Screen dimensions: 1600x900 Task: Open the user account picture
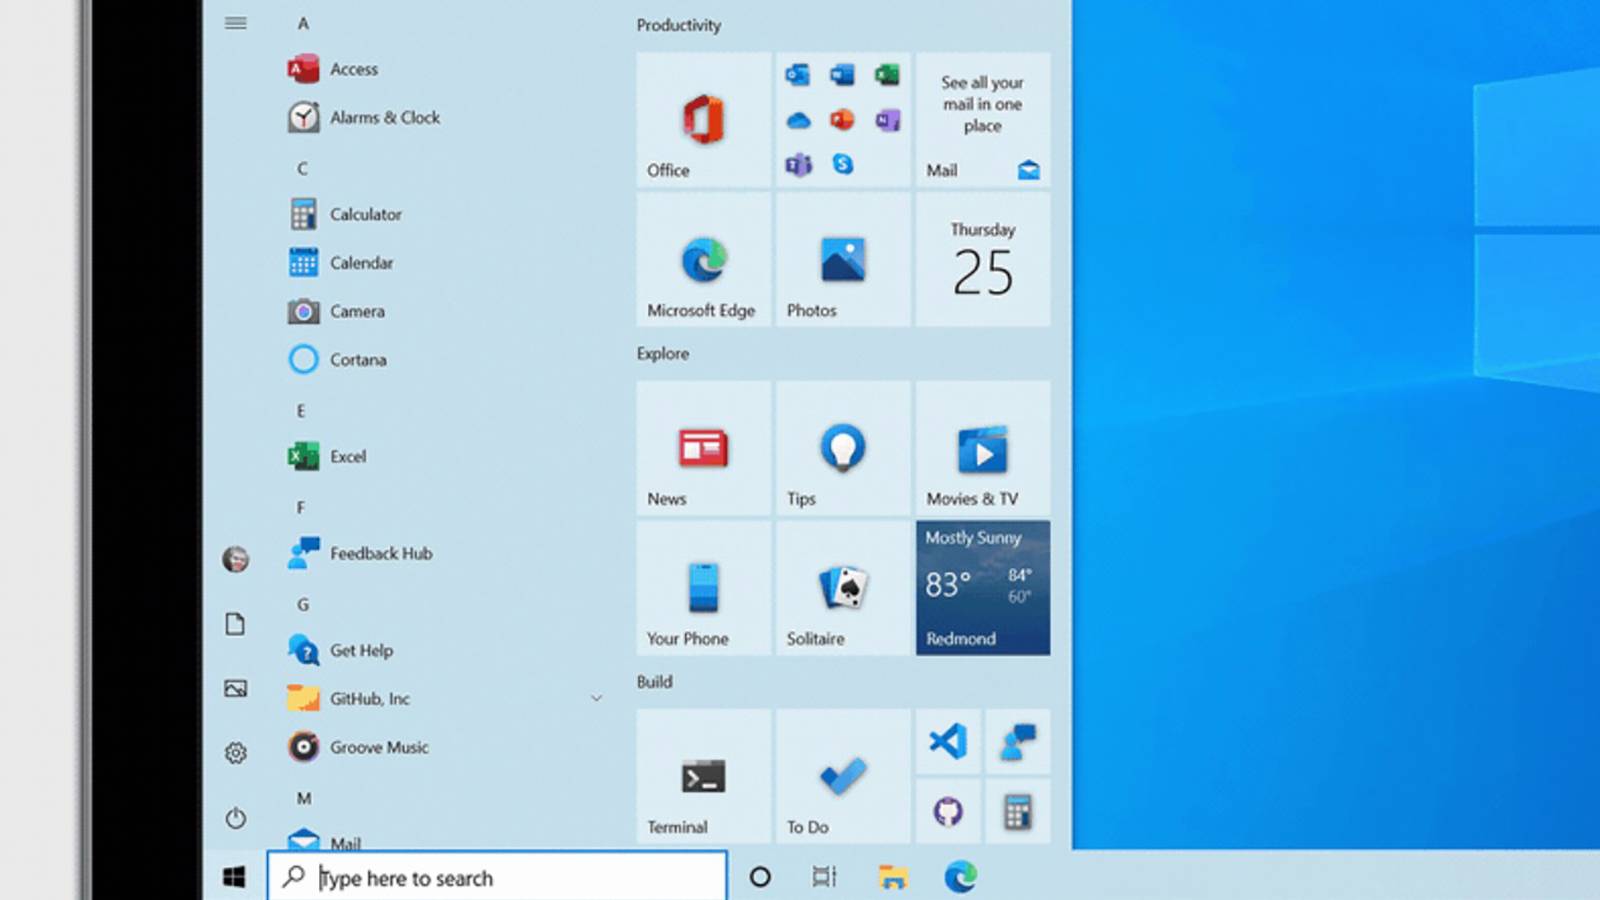(x=236, y=559)
